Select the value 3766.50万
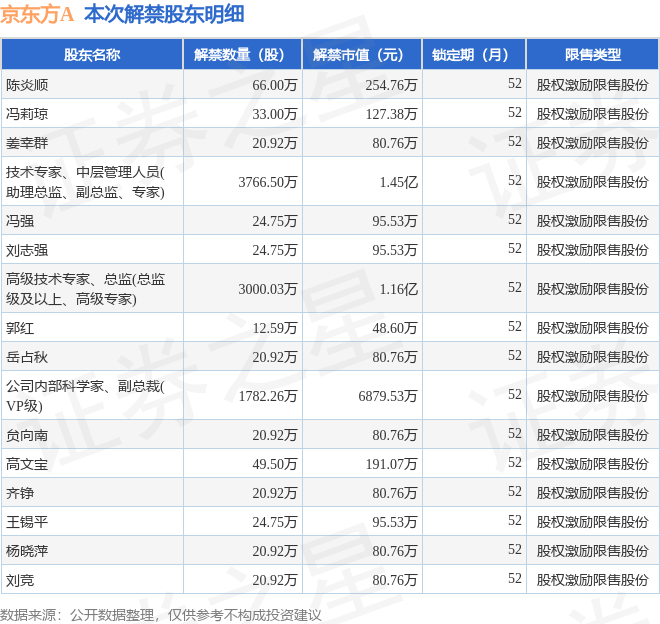Screen dimensions: 660x624 [268, 182]
